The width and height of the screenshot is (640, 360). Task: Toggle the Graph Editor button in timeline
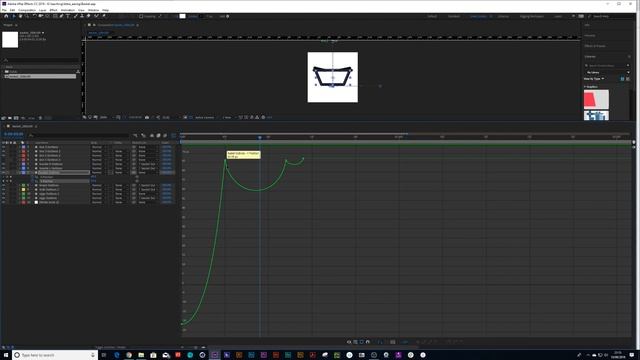(x=174, y=136)
